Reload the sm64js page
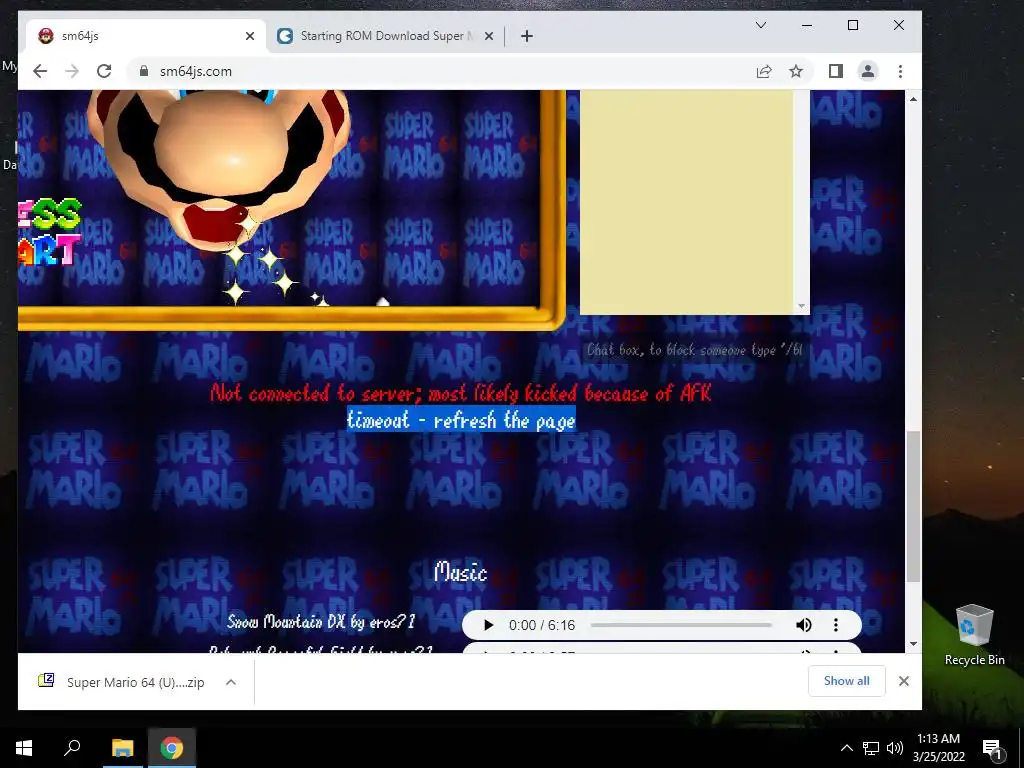Image resolution: width=1024 pixels, height=768 pixels. pos(104,71)
